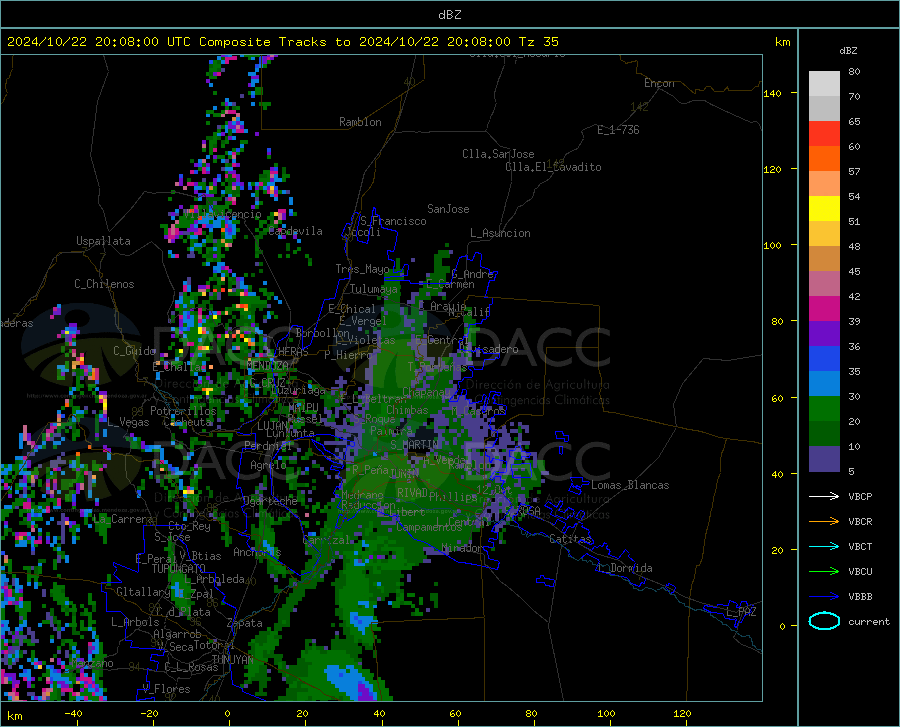Click the white VBCP arrow in legend
Screen dimensions: 900x727
pos(824,496)
